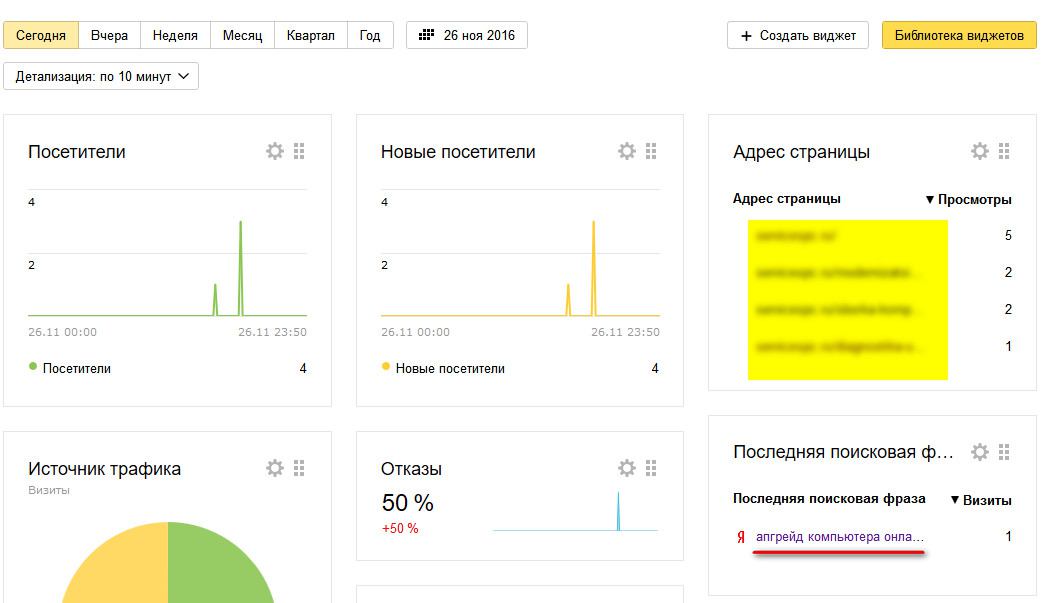Viewport: 1048px width, 603px height.
Task: Click the Отказы widget title
Action: pos(411,469)
